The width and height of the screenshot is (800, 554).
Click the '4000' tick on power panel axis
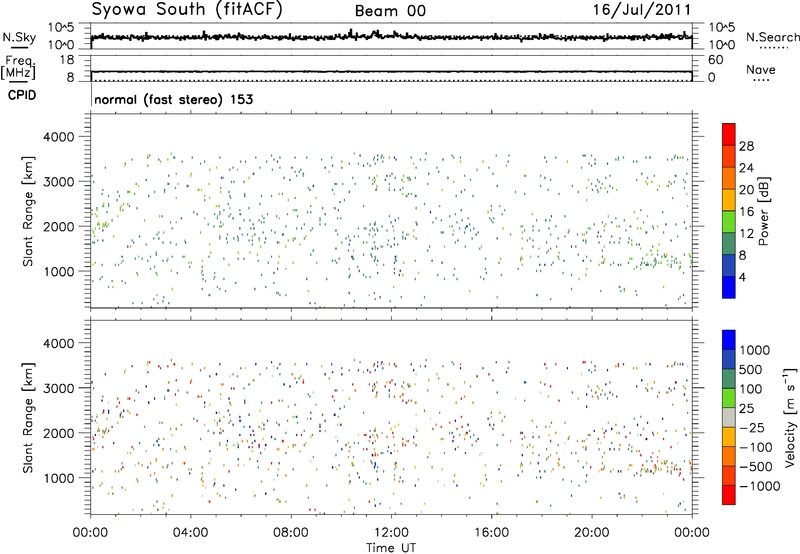click(58, 137)
